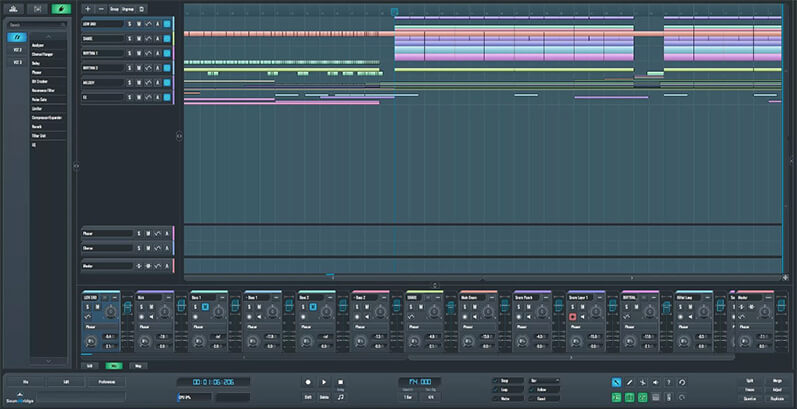The height and width of the screenshot is (409, 797).
Task: Solo the LOW END track
Action: tap(129, 23)
